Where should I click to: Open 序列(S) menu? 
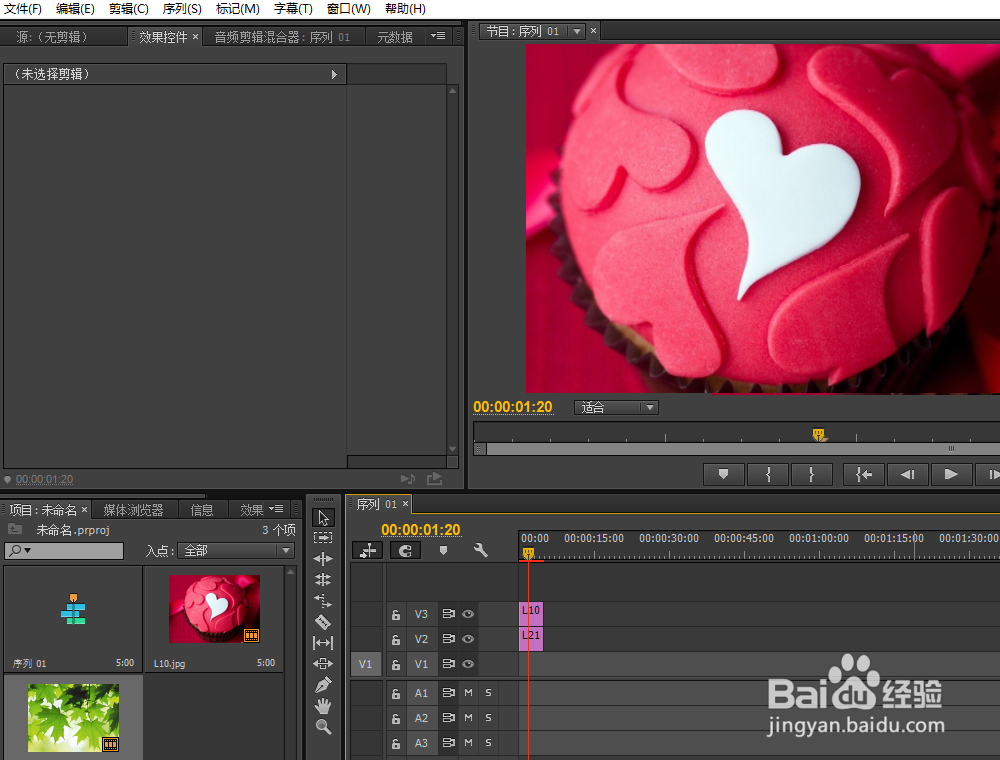[182, 9]
